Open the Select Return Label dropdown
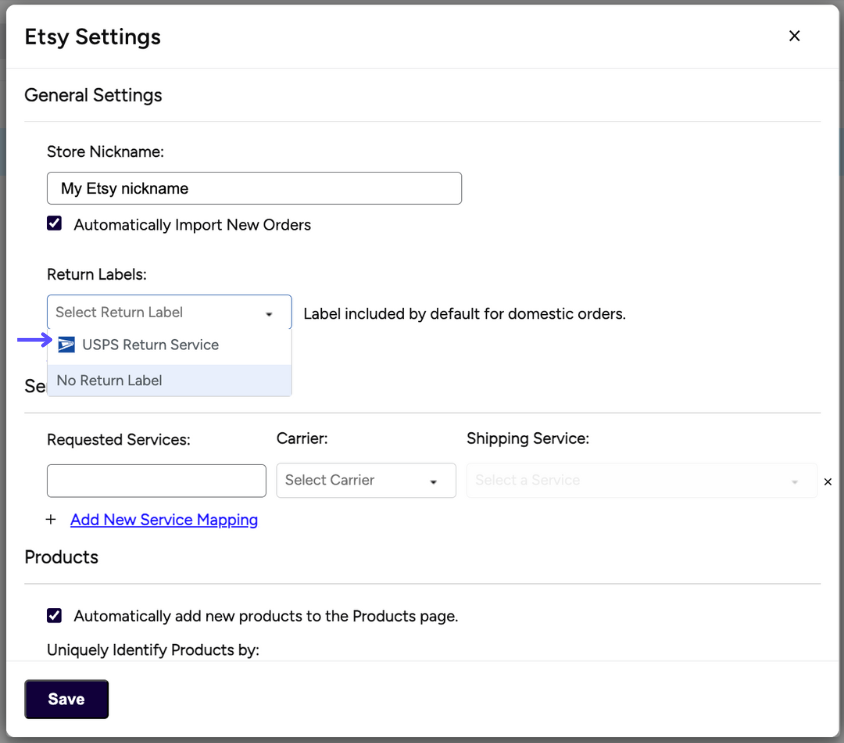Viewport: 844px width, 743px height. (x=169, y=312)
